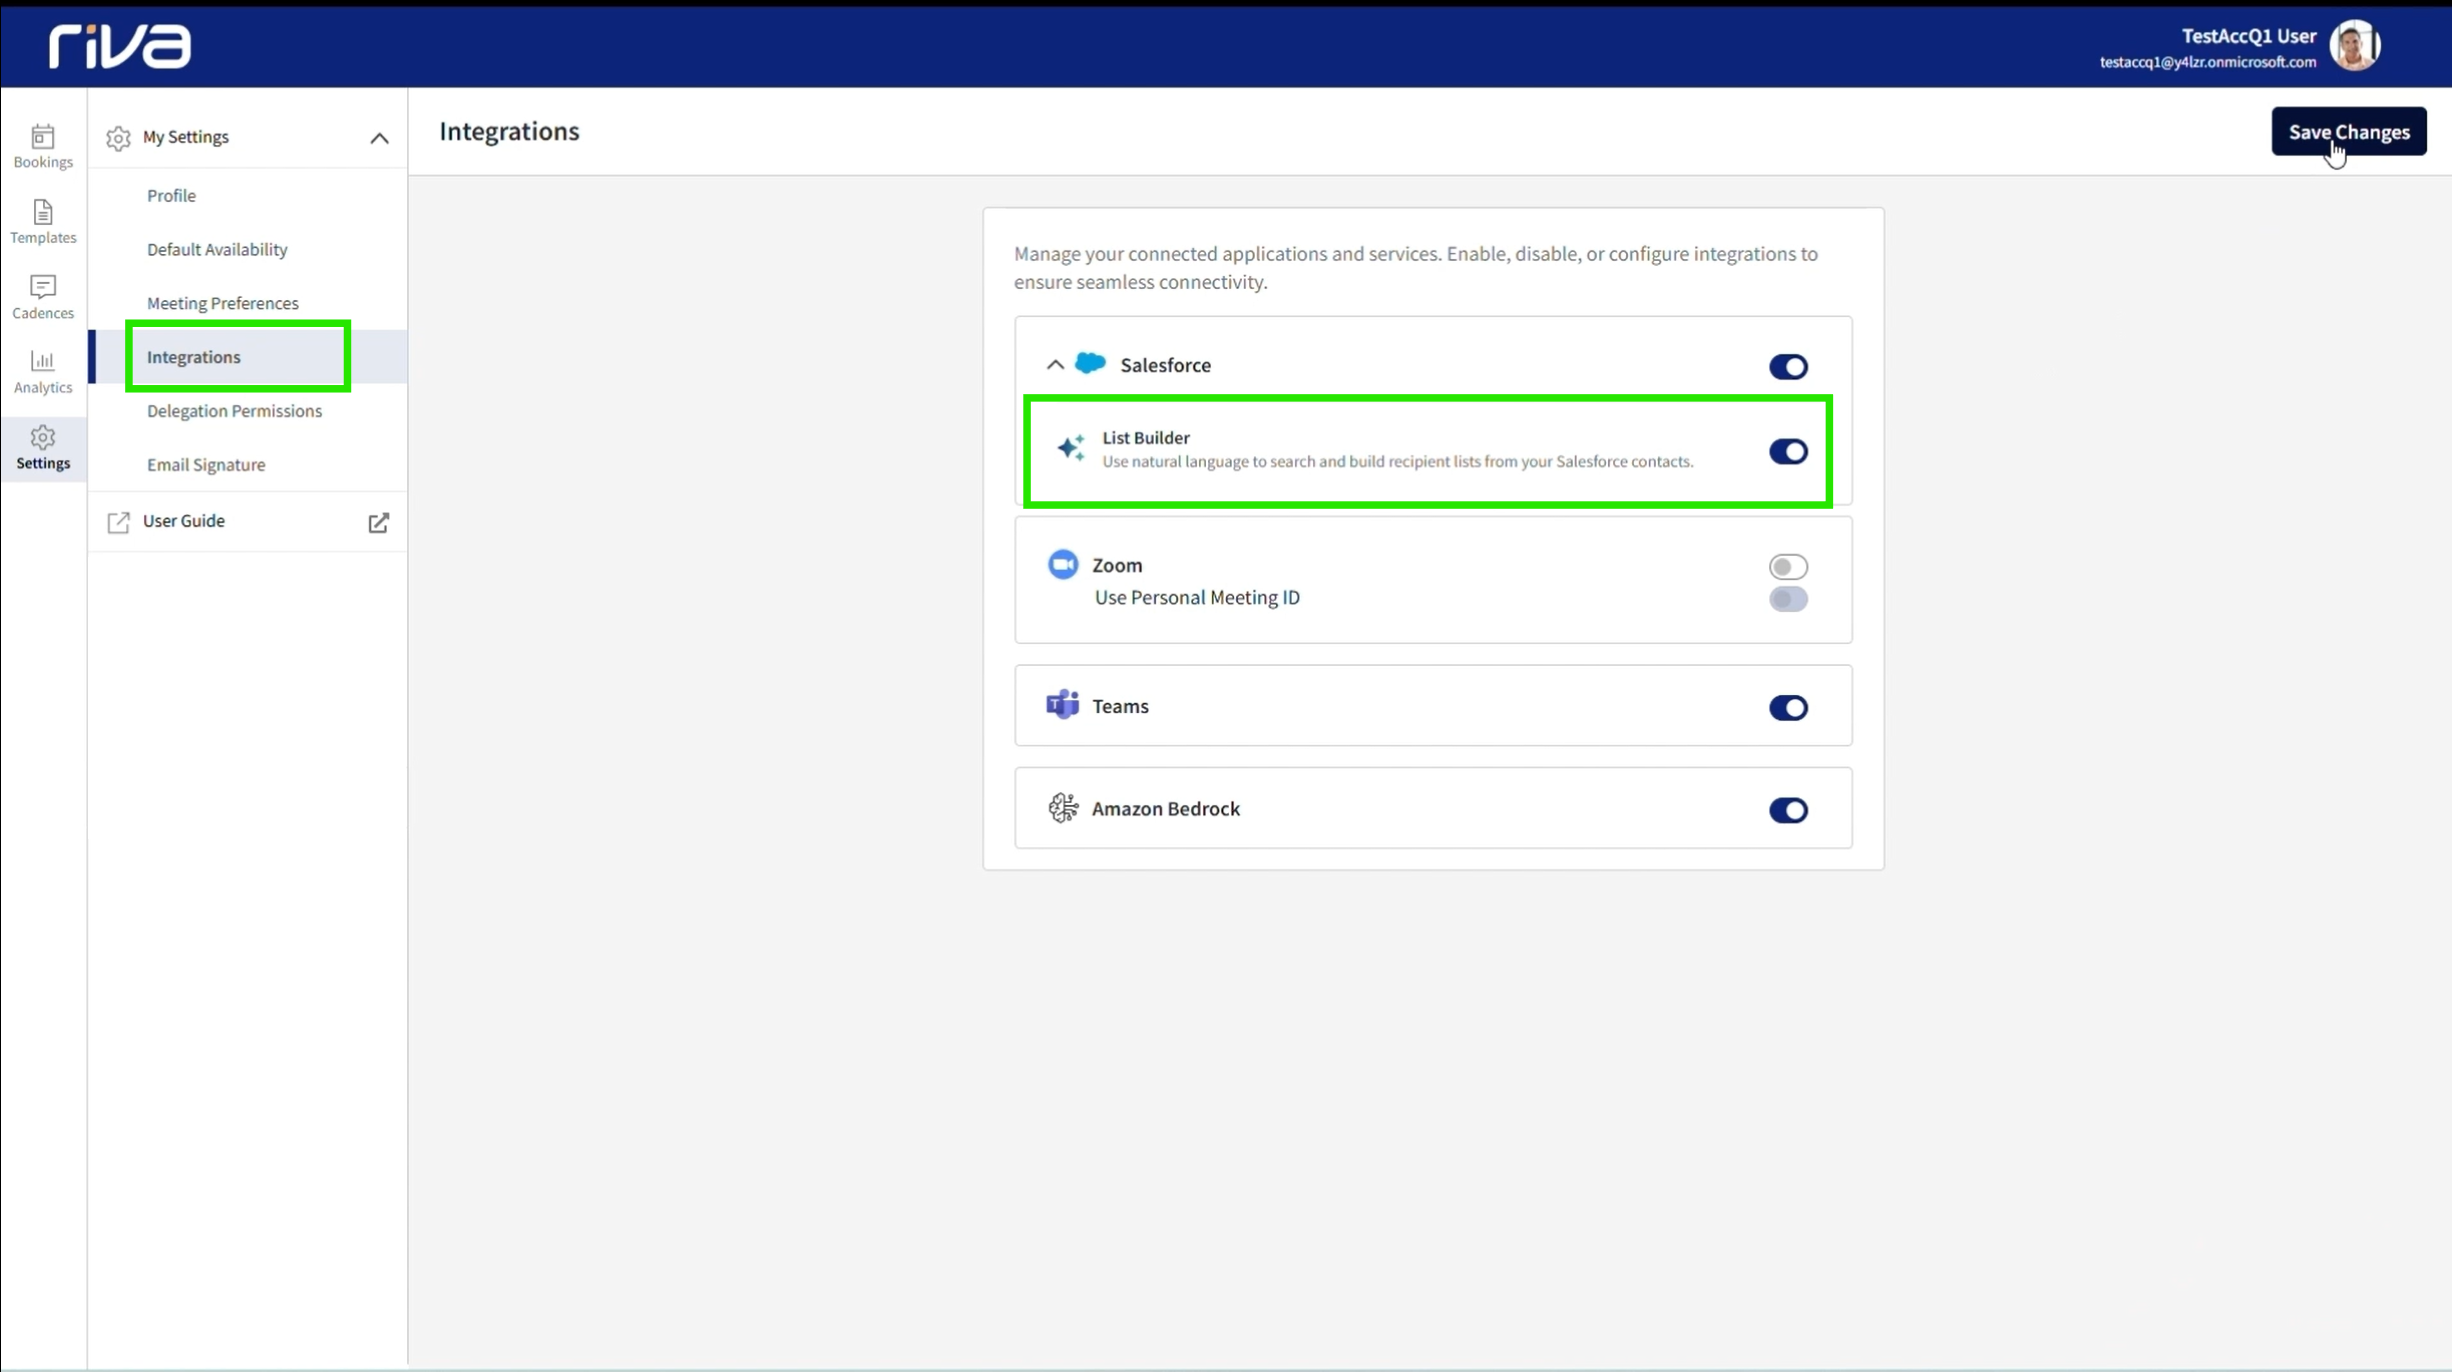This screenshot has height=1372, width=2452.
Task: Open Meeting Preferences settings
Action: 222,303
